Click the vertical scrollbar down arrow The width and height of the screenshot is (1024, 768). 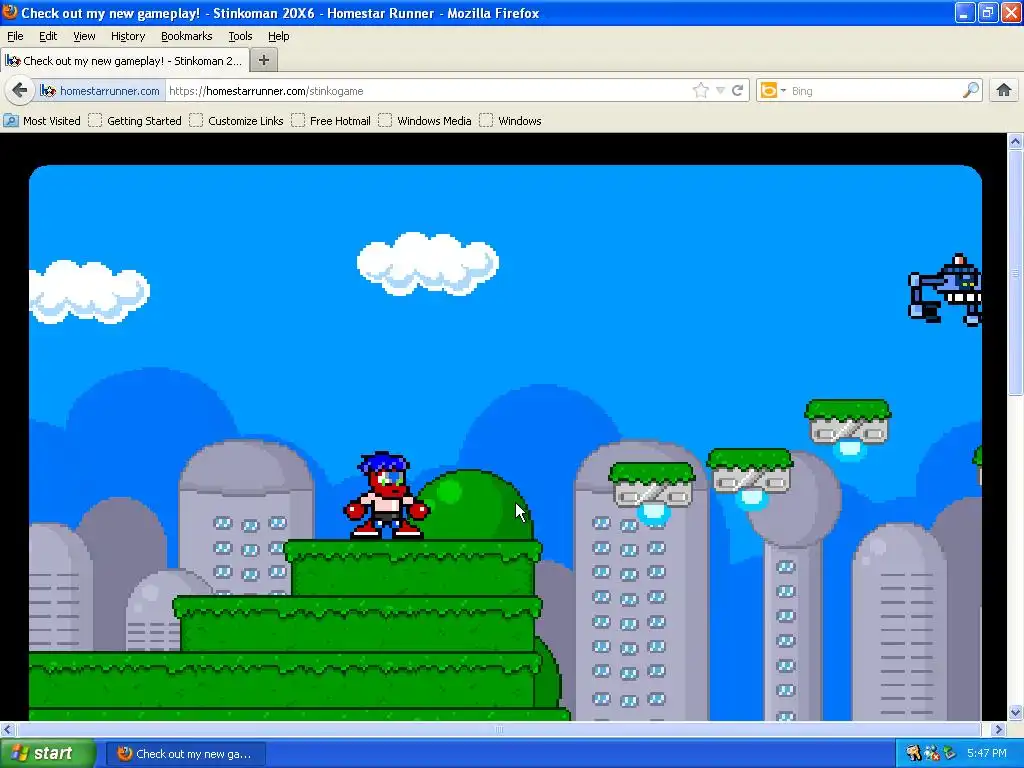coord(1015,712)
